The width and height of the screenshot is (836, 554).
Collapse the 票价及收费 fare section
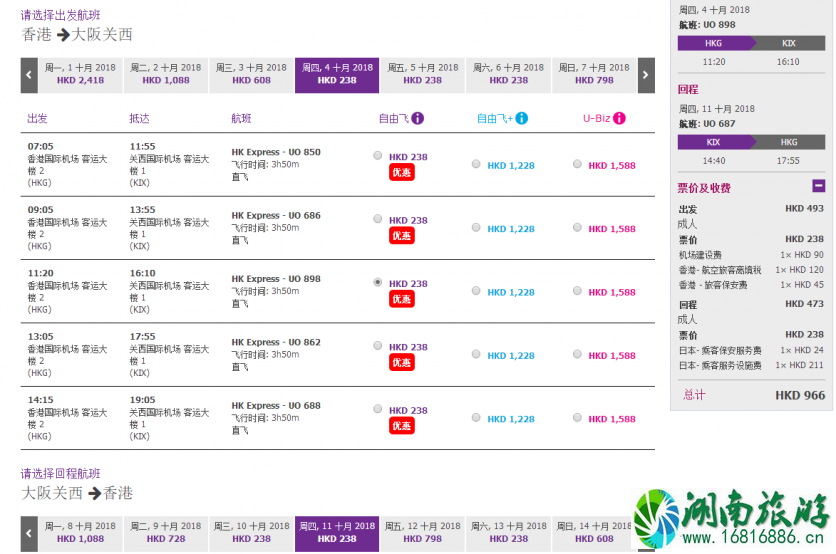click(x=818, y=186)
